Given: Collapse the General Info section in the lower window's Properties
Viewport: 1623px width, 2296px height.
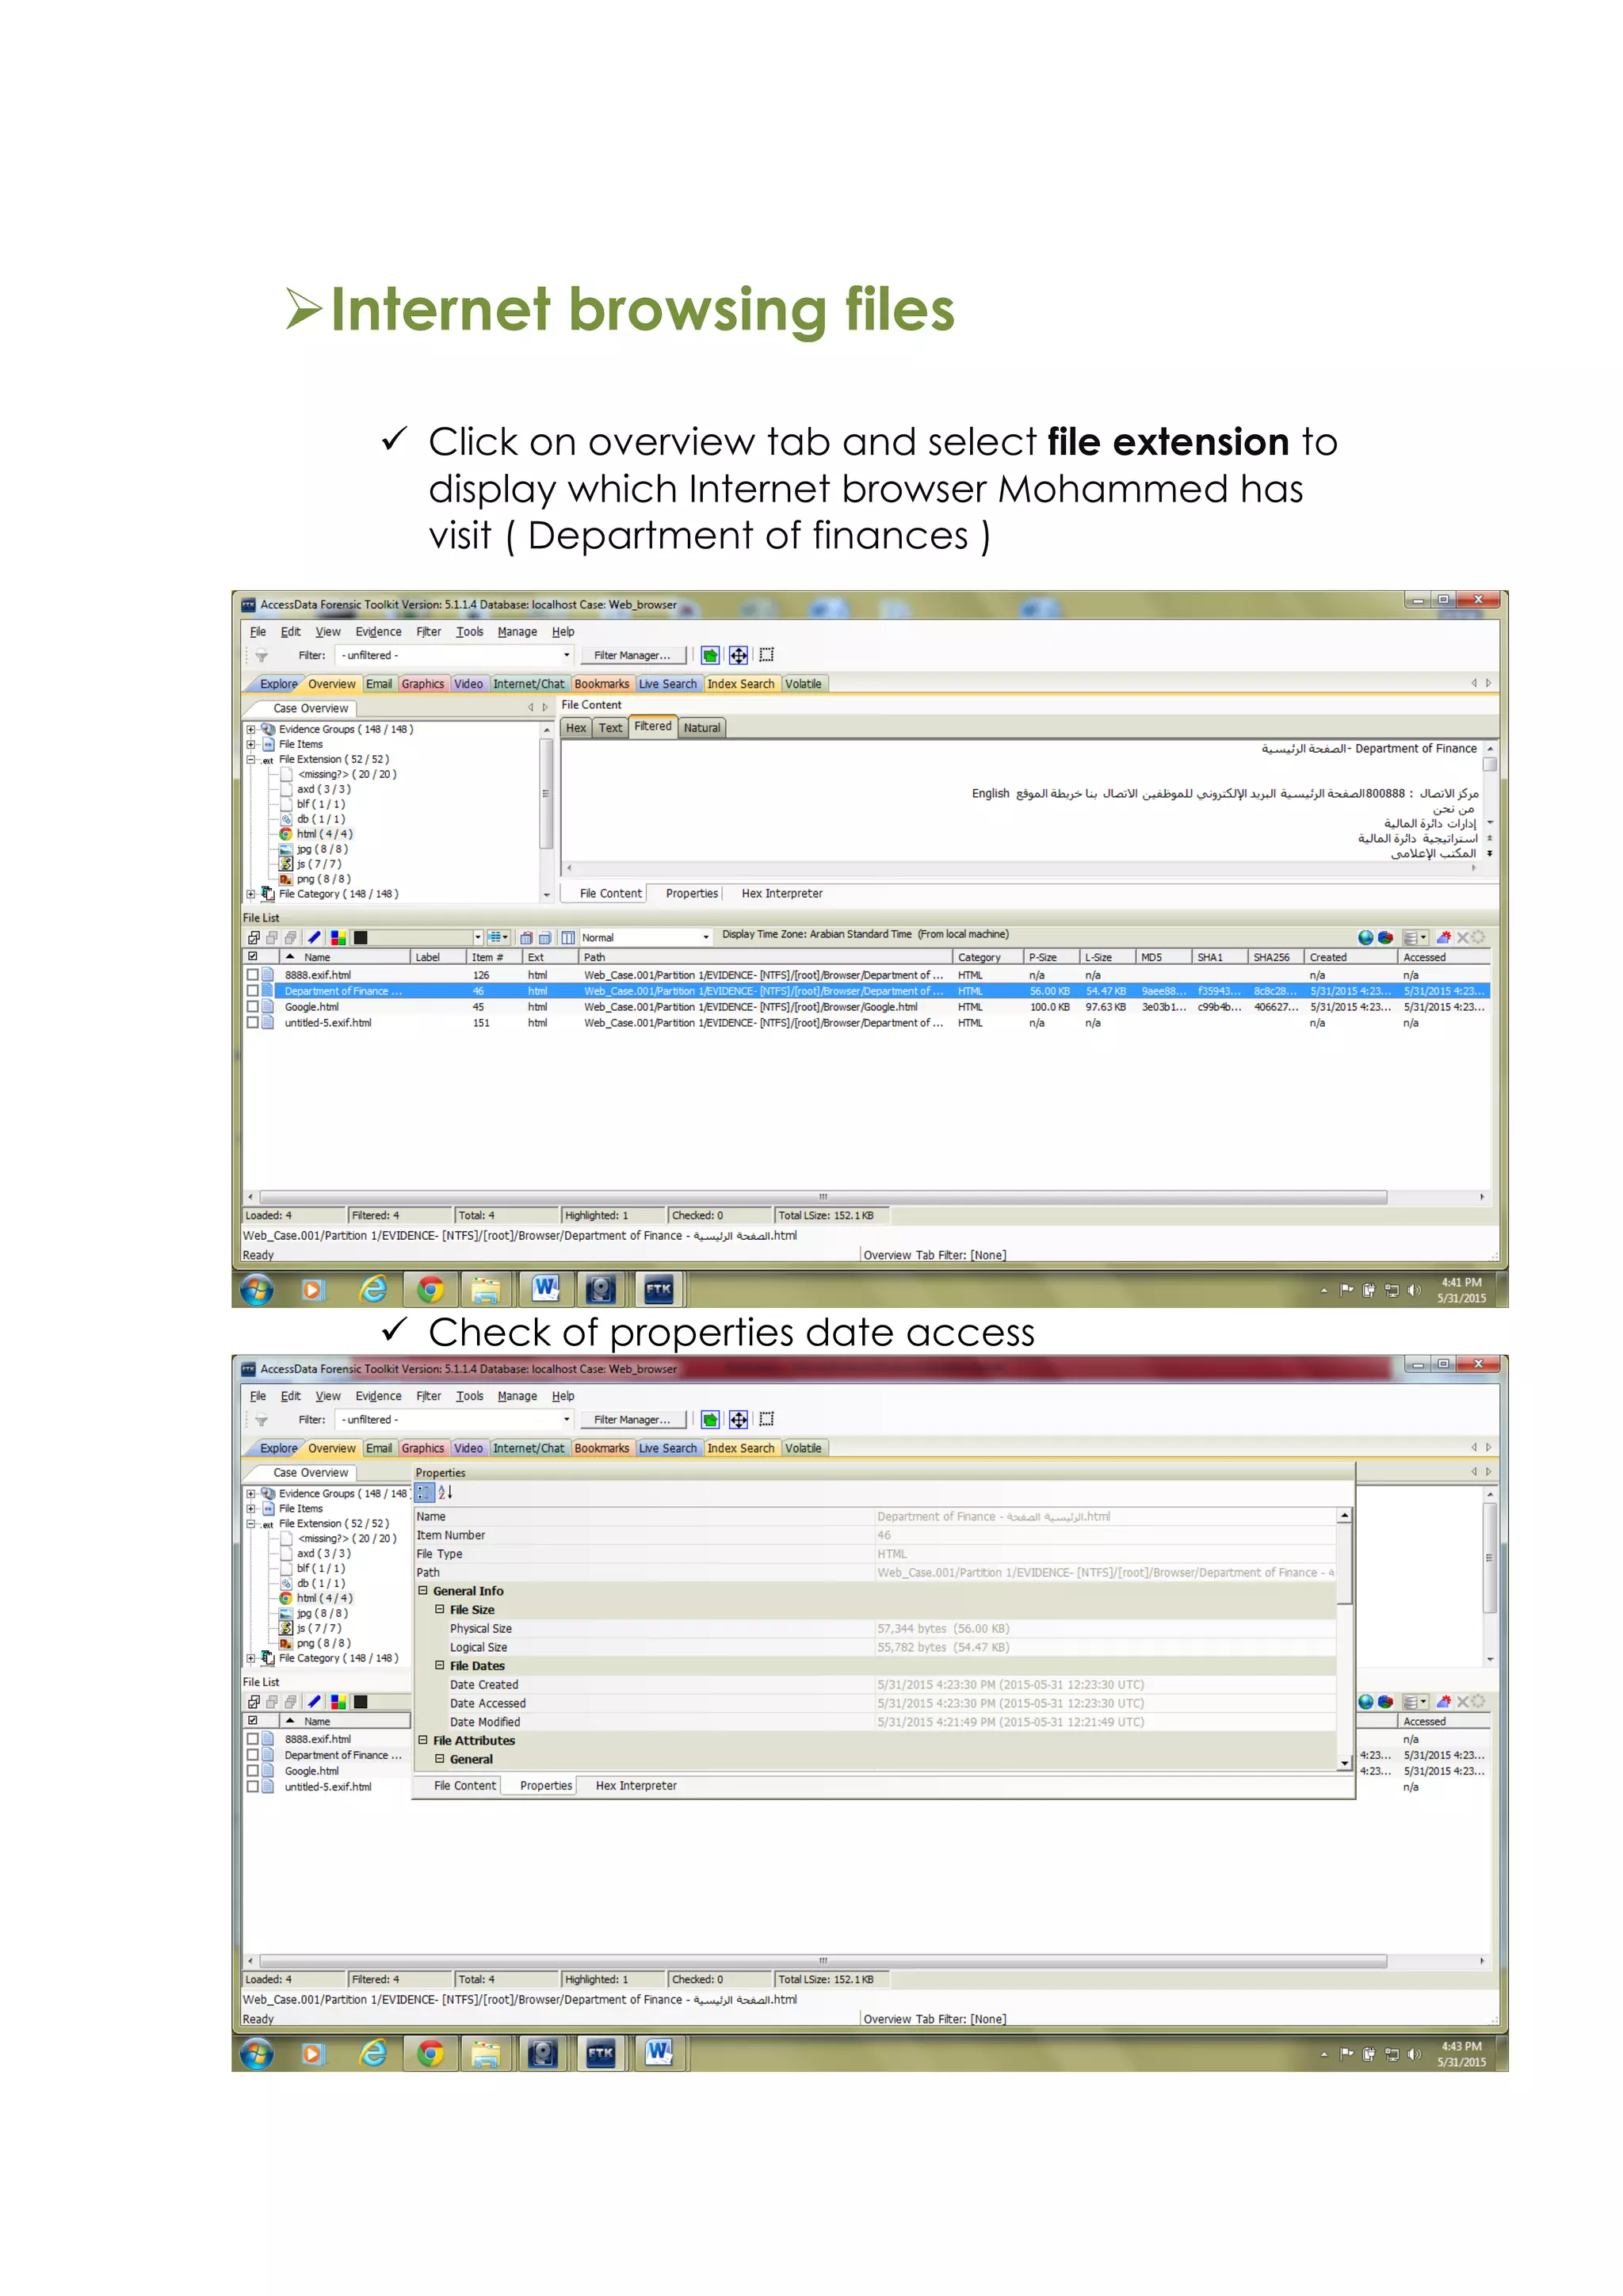Looking at the screenshot, I should click(x=423, y=1590).
